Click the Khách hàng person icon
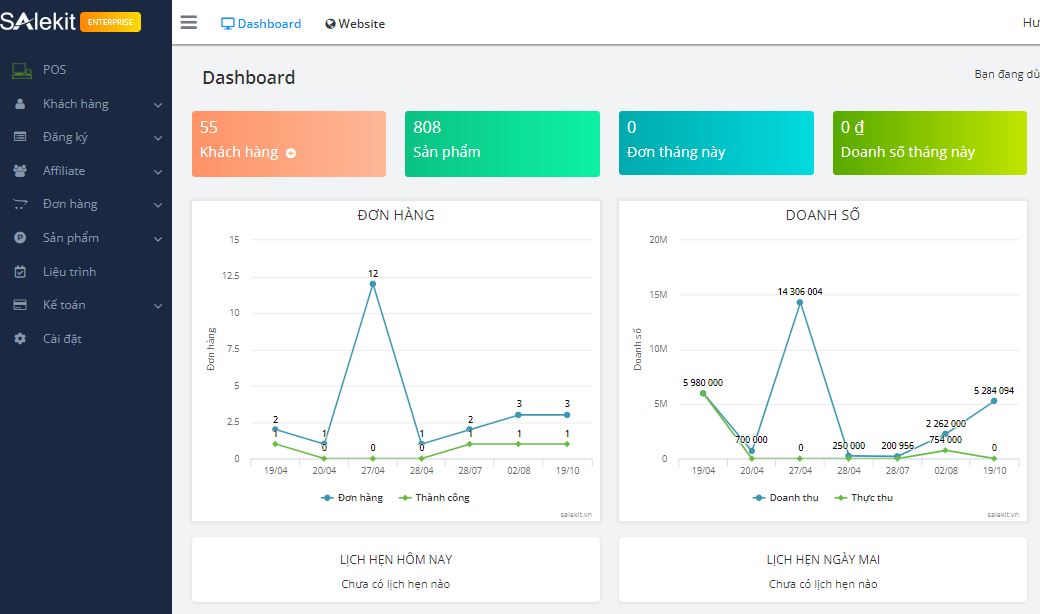The height and width of the screenshot is (614, 1040). click(x=20, y=104)
